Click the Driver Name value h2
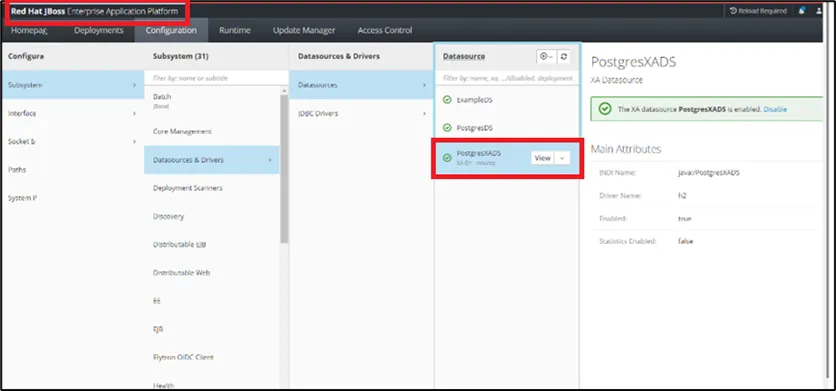The width and height of the screenshot is (836, 391). 682,196
